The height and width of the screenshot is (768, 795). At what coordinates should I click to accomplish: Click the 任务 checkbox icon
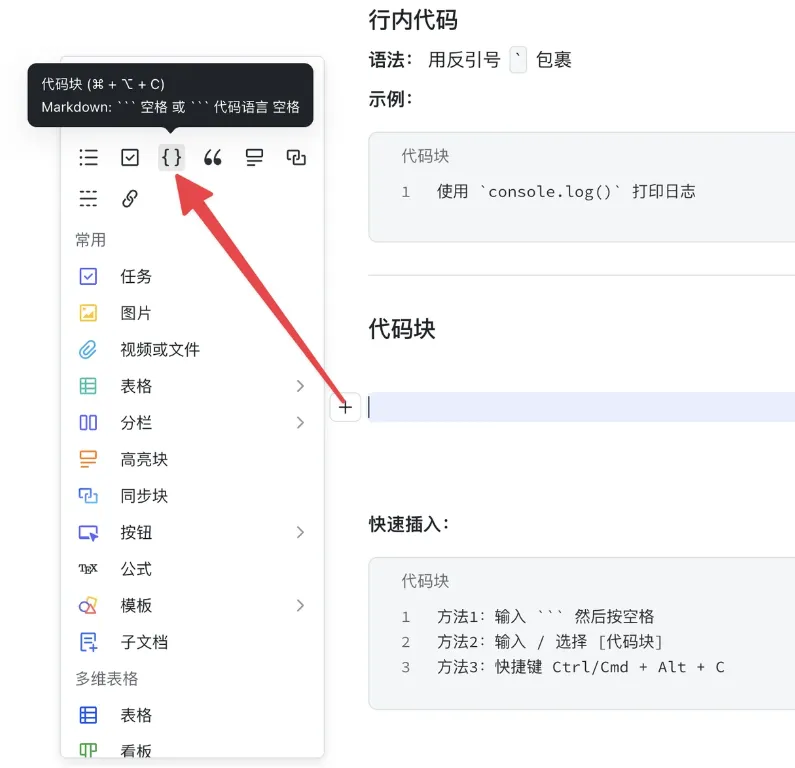(x=88, y=276)
